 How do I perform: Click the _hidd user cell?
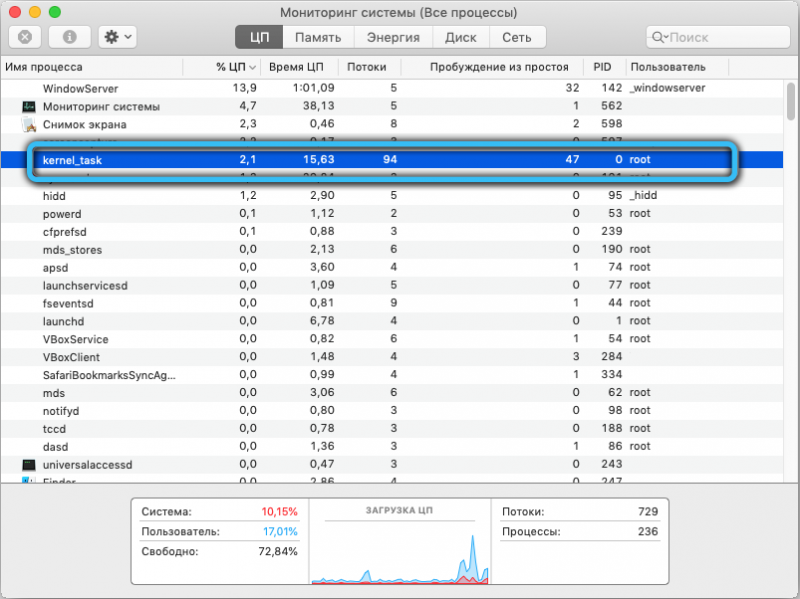tap(643, 195)
